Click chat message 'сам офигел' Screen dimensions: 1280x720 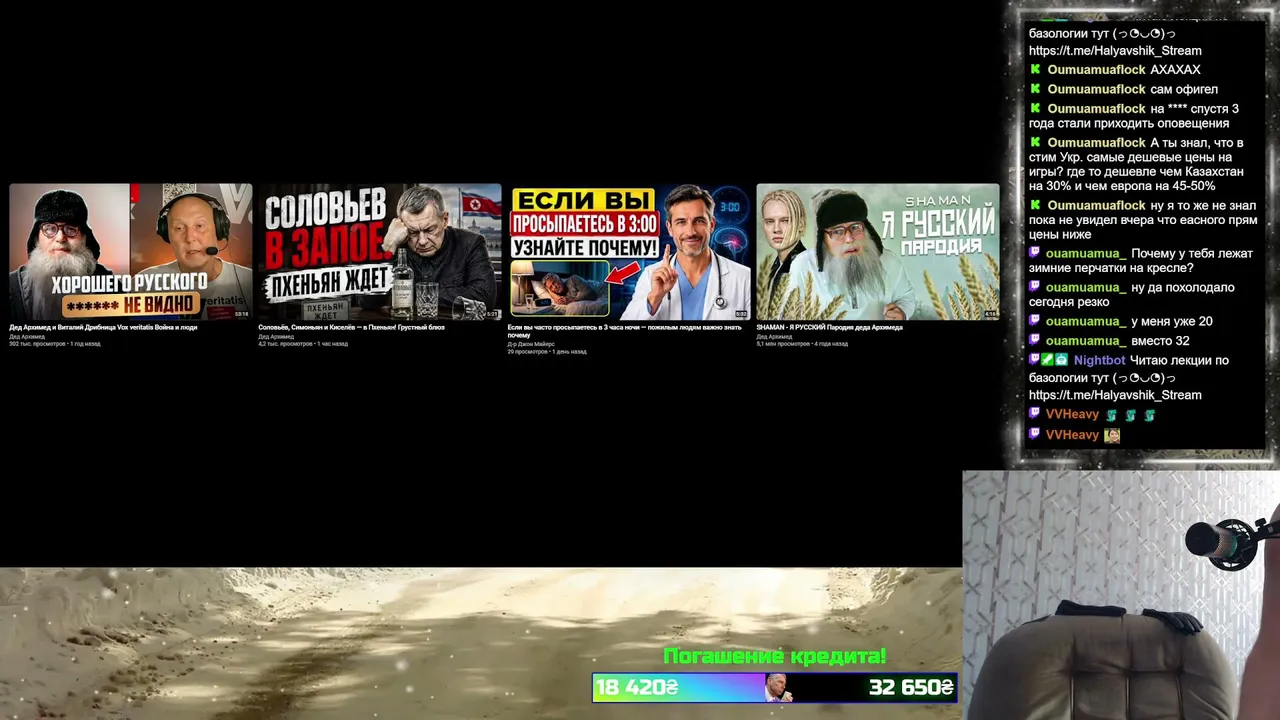pyautogui.click(x=1184, y=89)
